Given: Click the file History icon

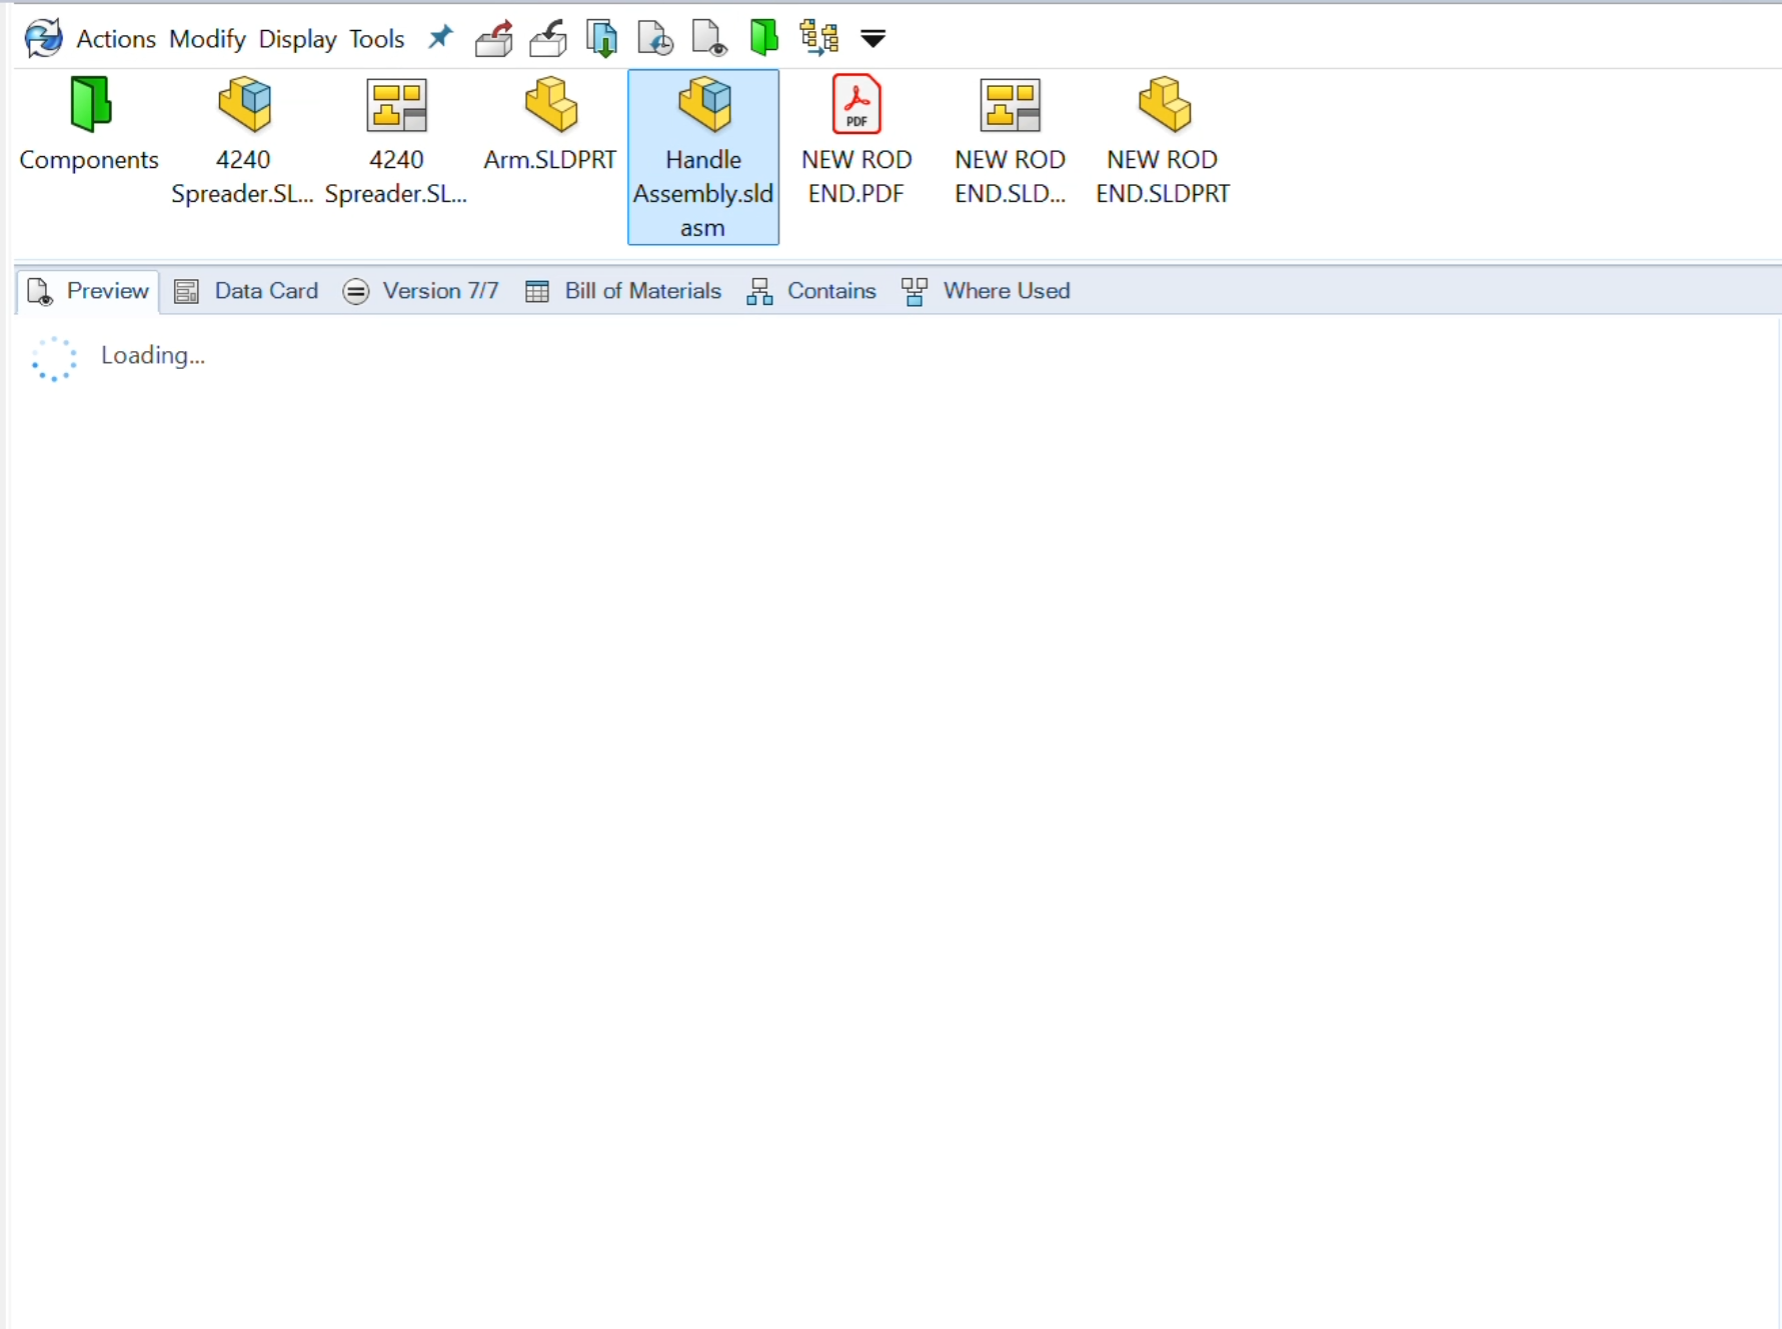Looking at the screenshot, I should tap(656, 38).
